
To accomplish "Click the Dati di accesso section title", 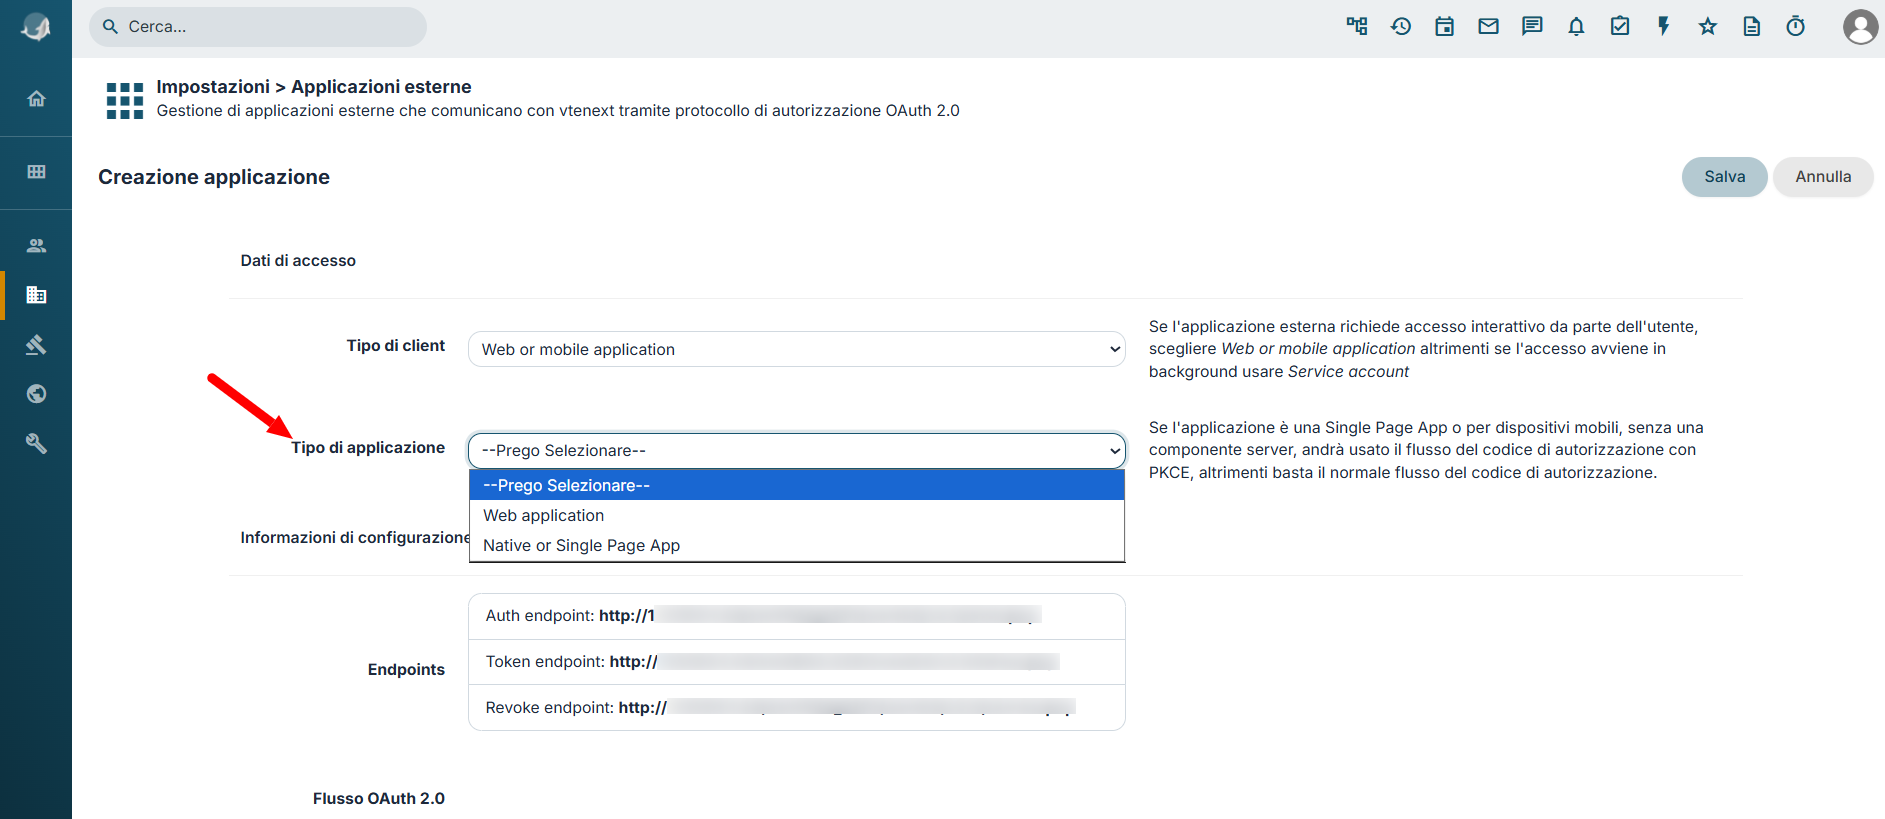I will coord(298,261).
